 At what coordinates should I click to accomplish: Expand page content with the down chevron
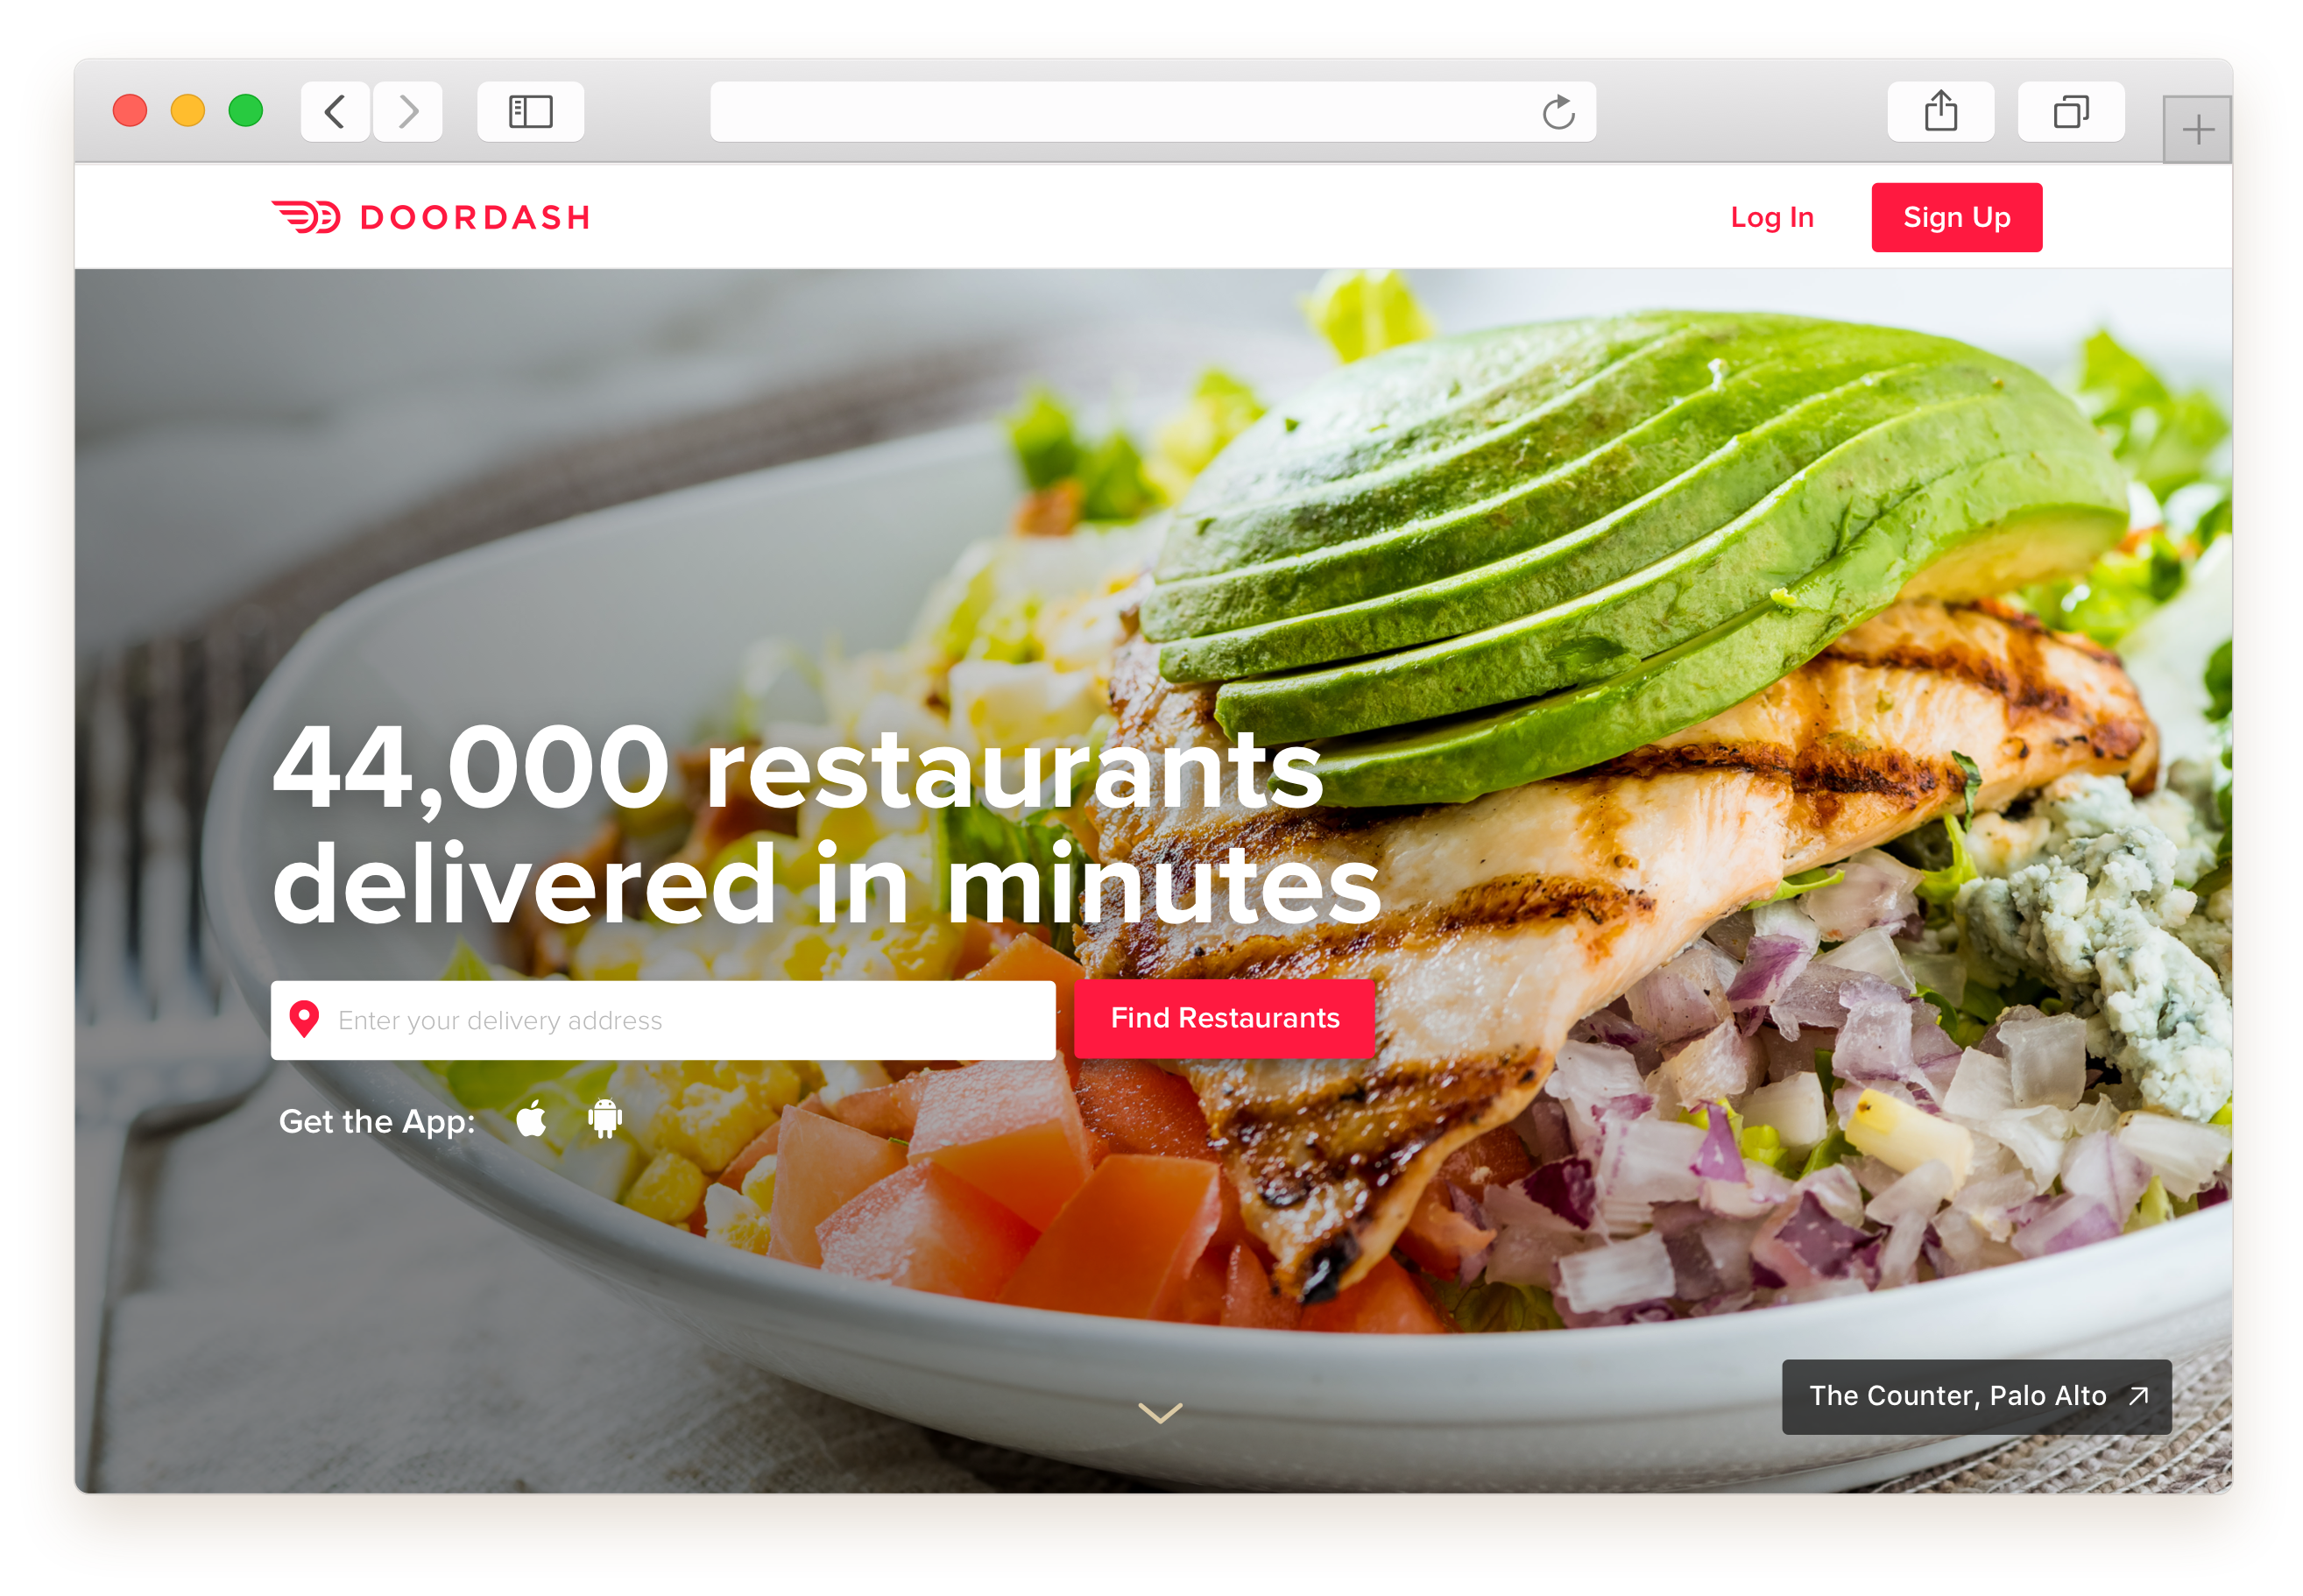coord(1160,1412)
